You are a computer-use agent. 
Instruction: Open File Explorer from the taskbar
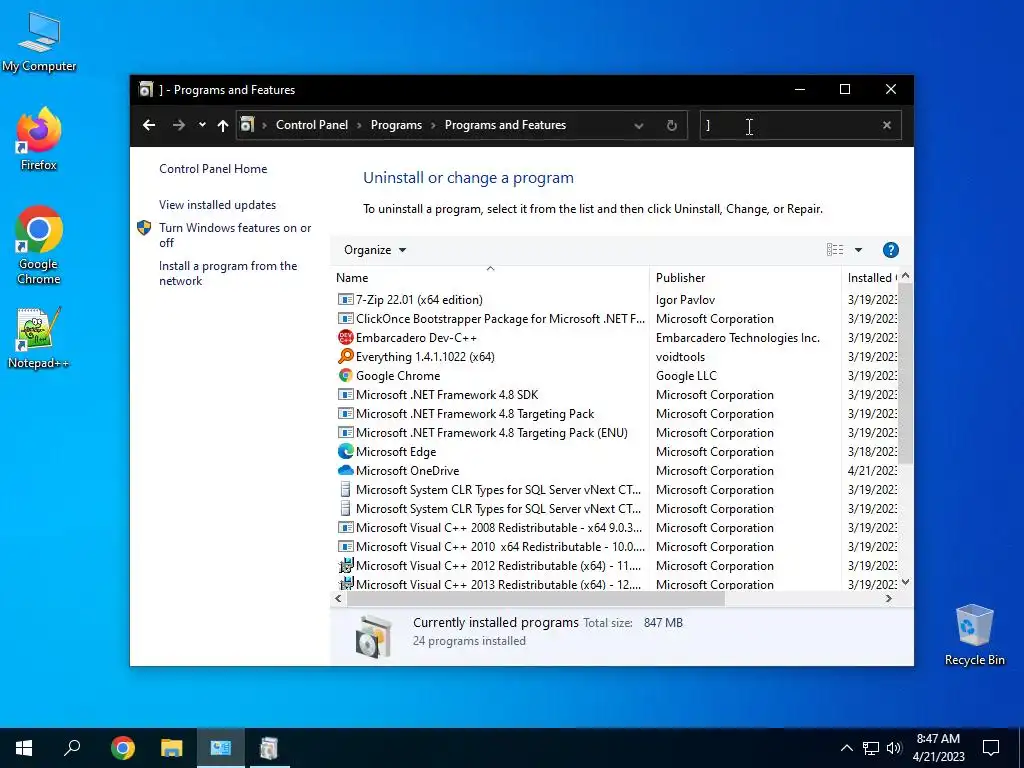click(x=171, y=748)
